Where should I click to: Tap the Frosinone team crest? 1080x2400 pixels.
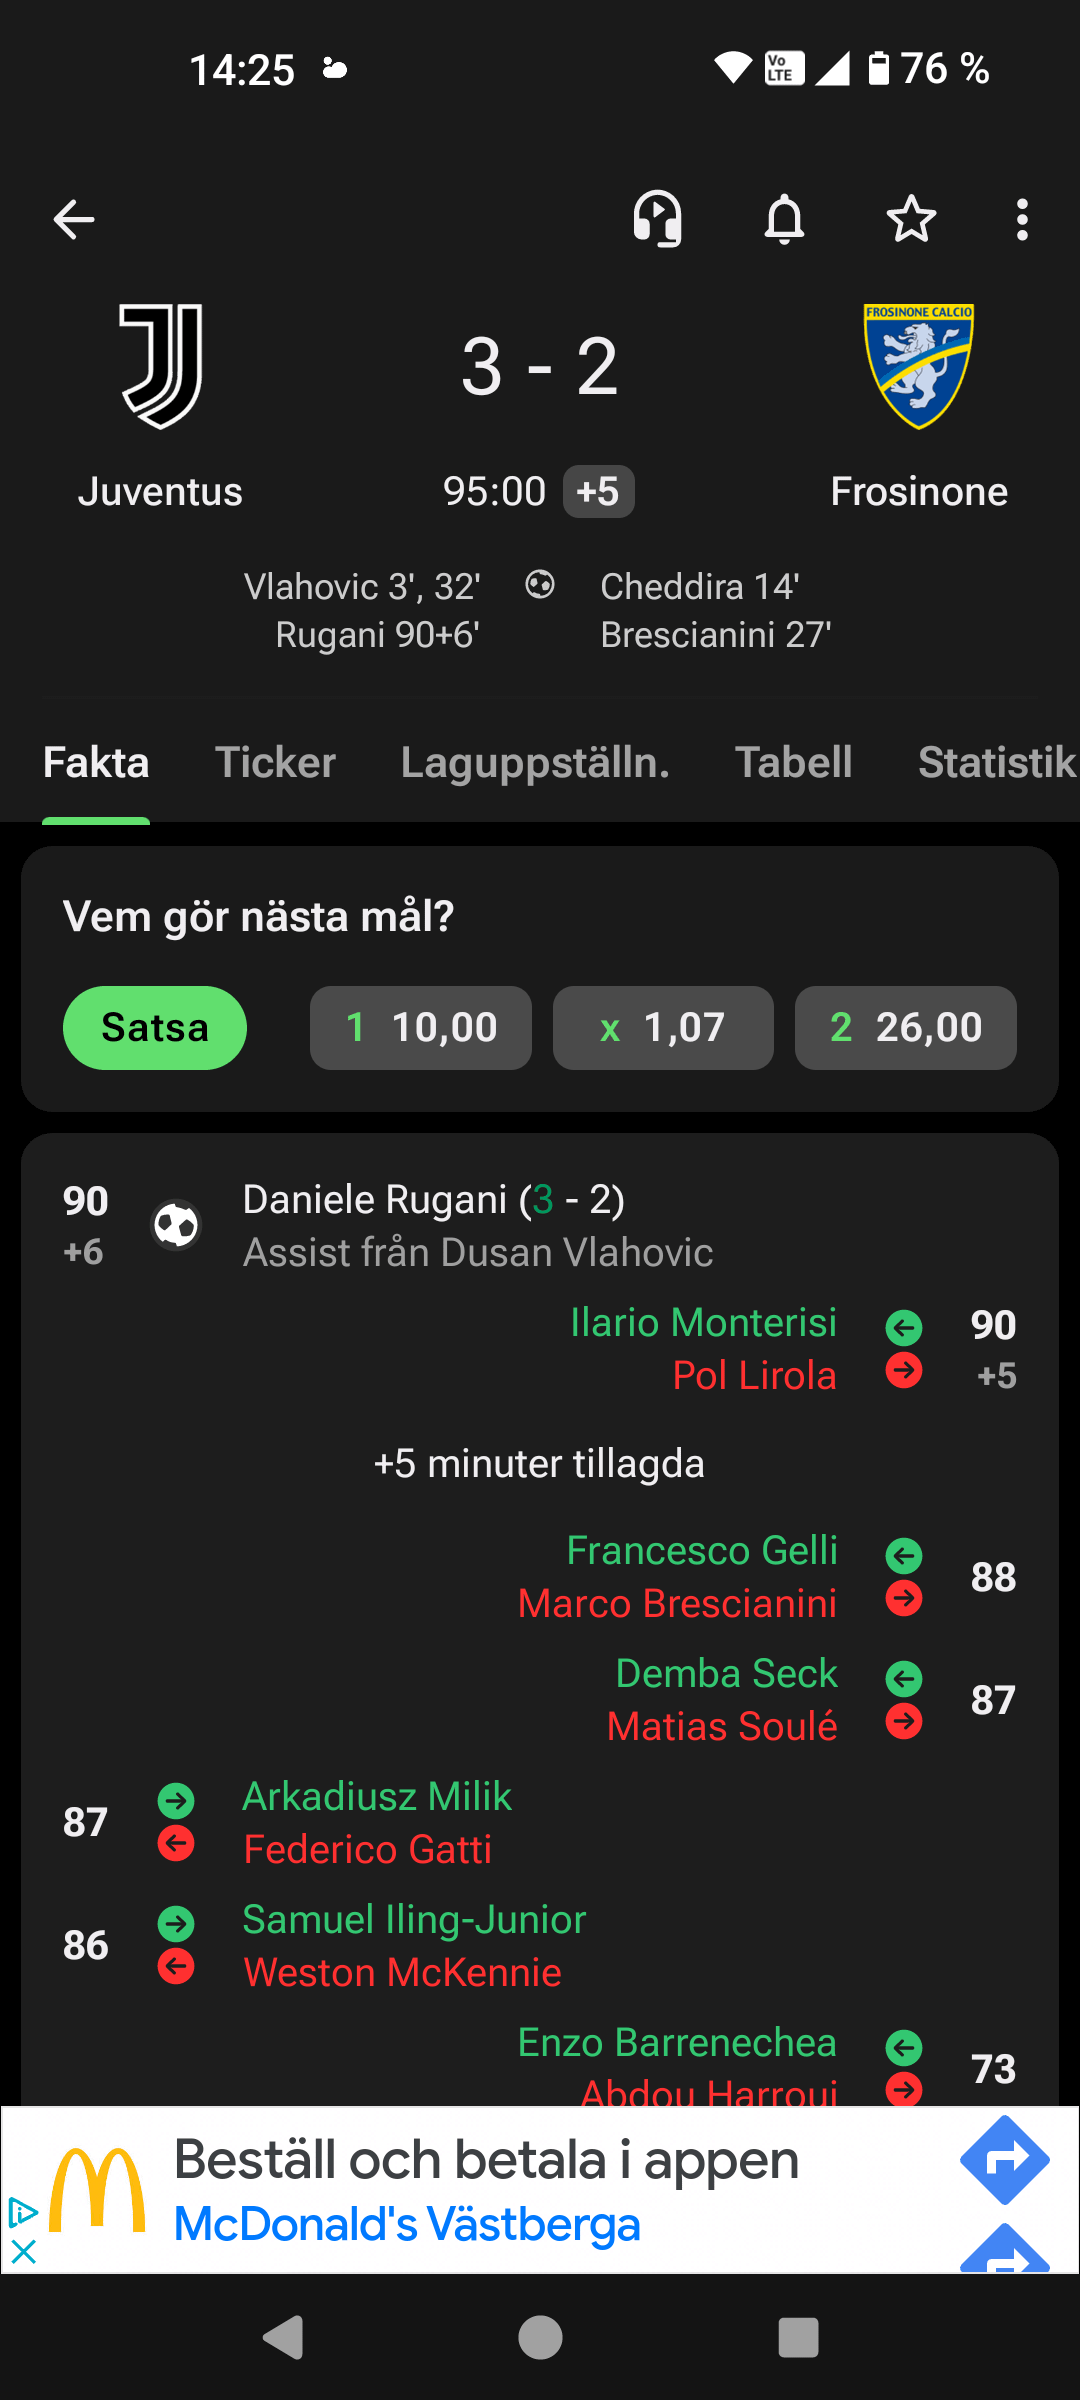point(918,366)
